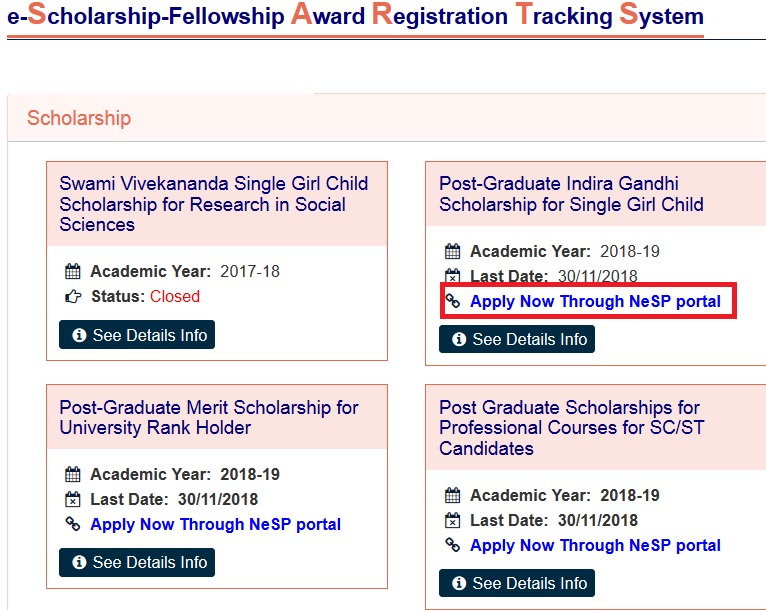Select the Scholarship section header

(79, 118)
